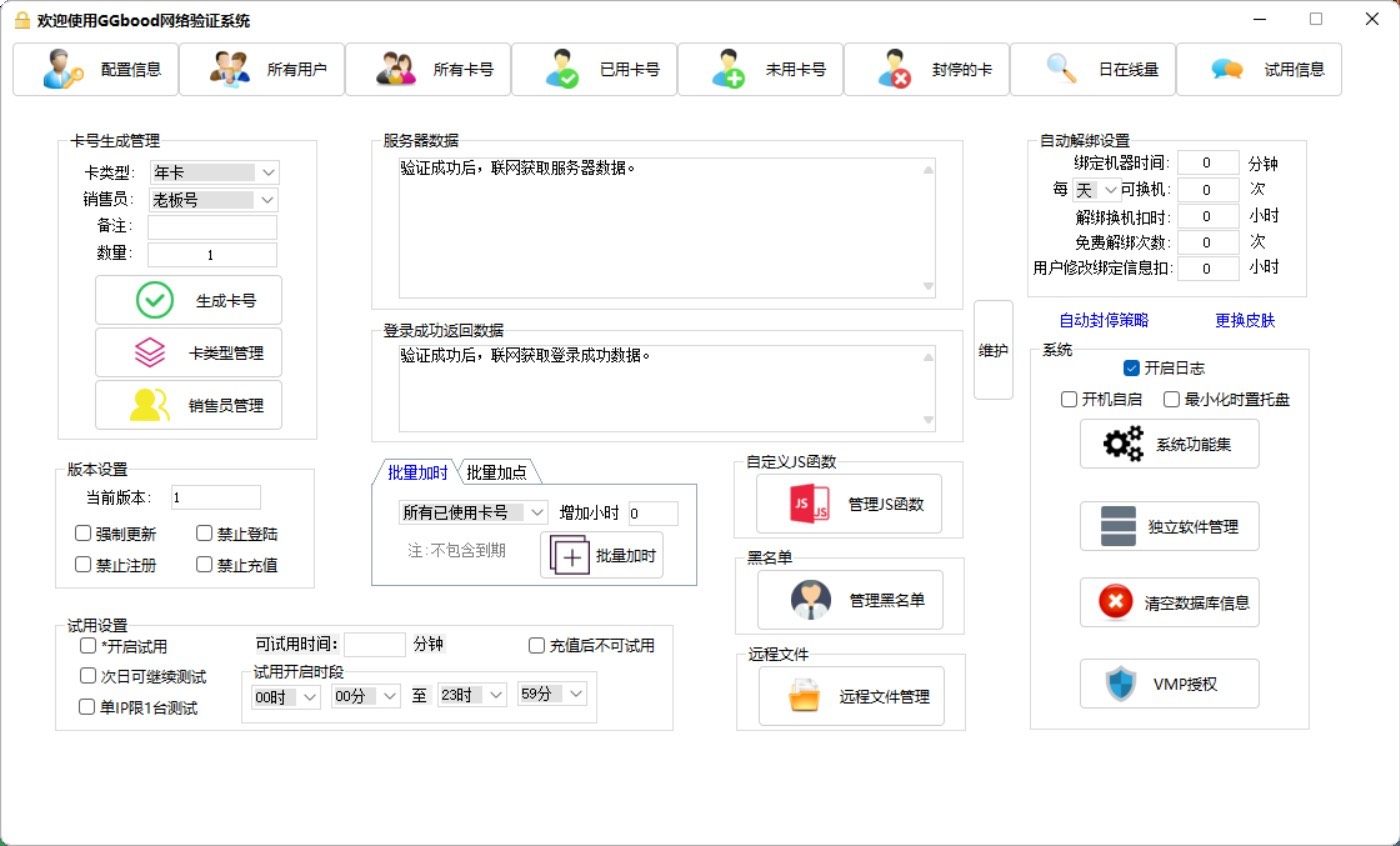This screenshot has height=846, width=1400.
Task: Open 日在线量 magnifier icon
Action: point(1061,68)
